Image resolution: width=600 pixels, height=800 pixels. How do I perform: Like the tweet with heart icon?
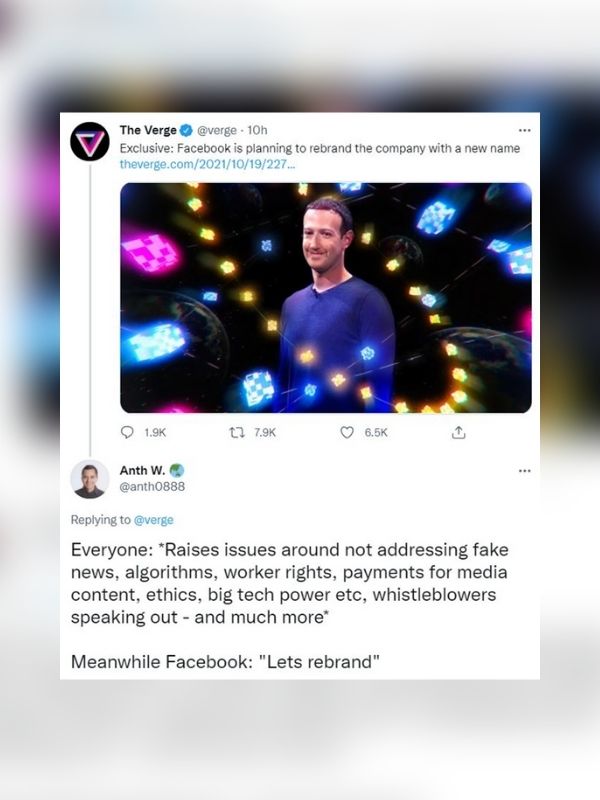347,433
